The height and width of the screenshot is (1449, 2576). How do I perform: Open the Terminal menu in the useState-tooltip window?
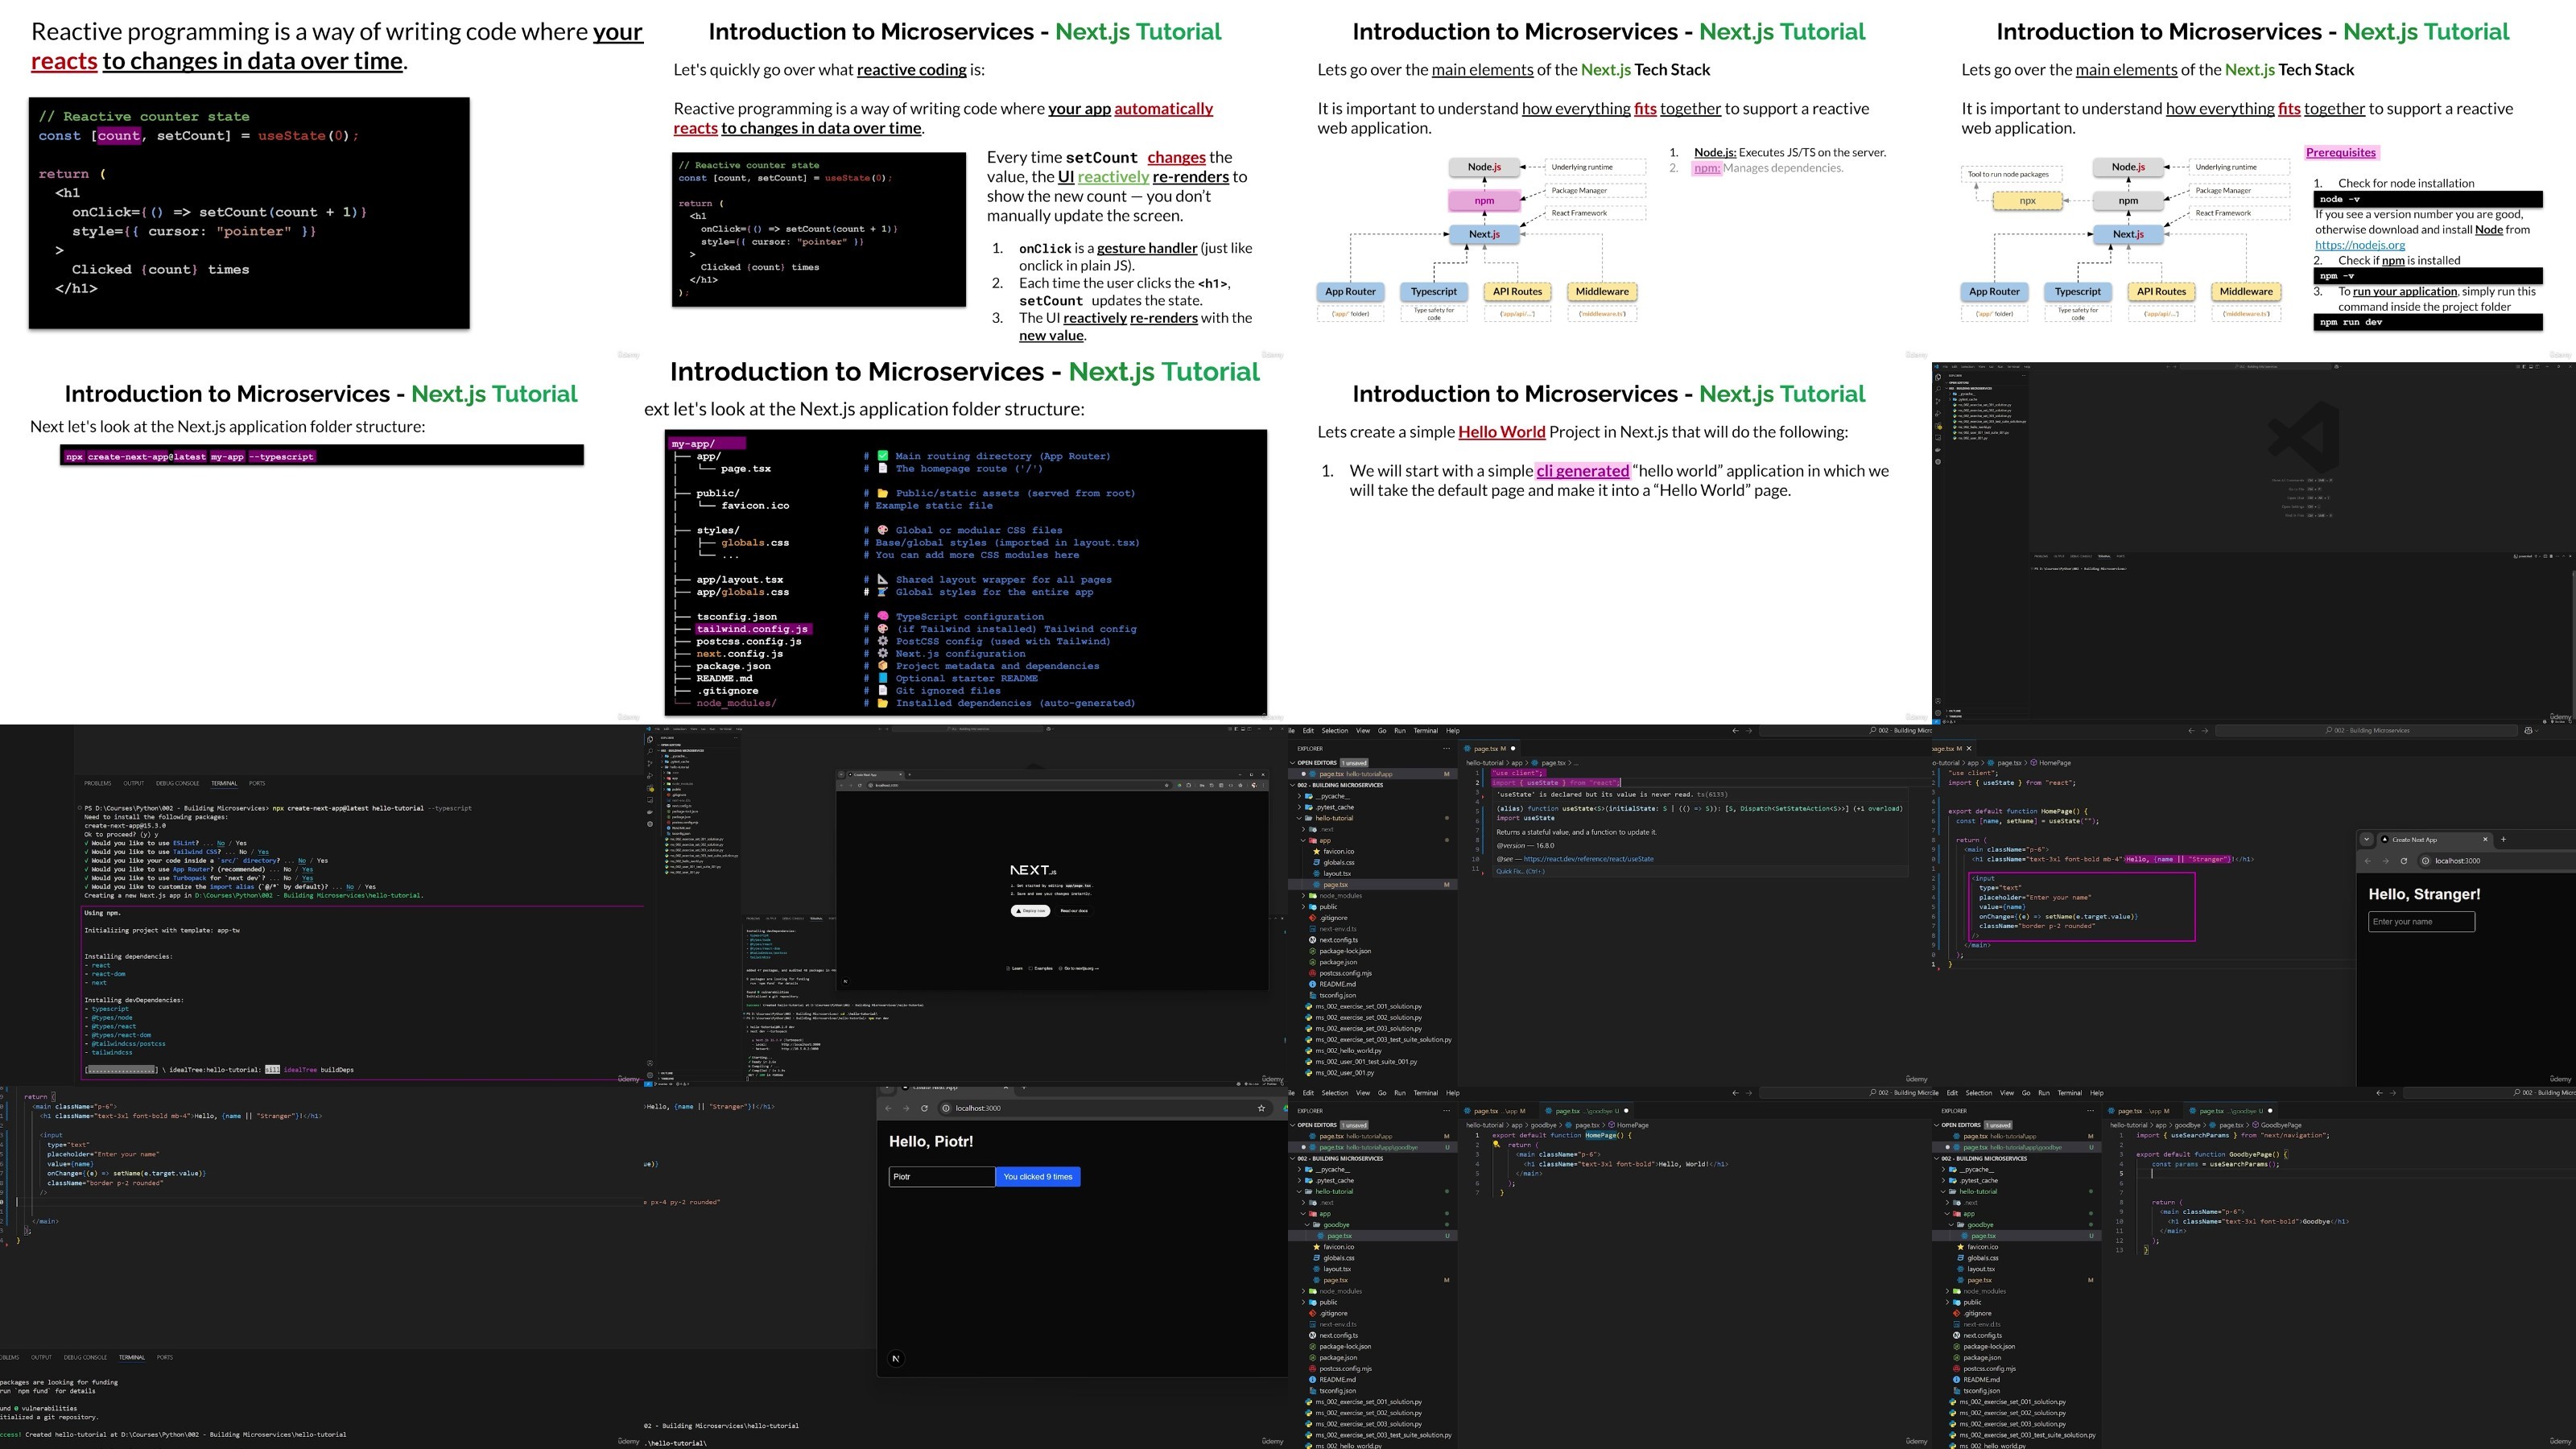point(1425,731)
